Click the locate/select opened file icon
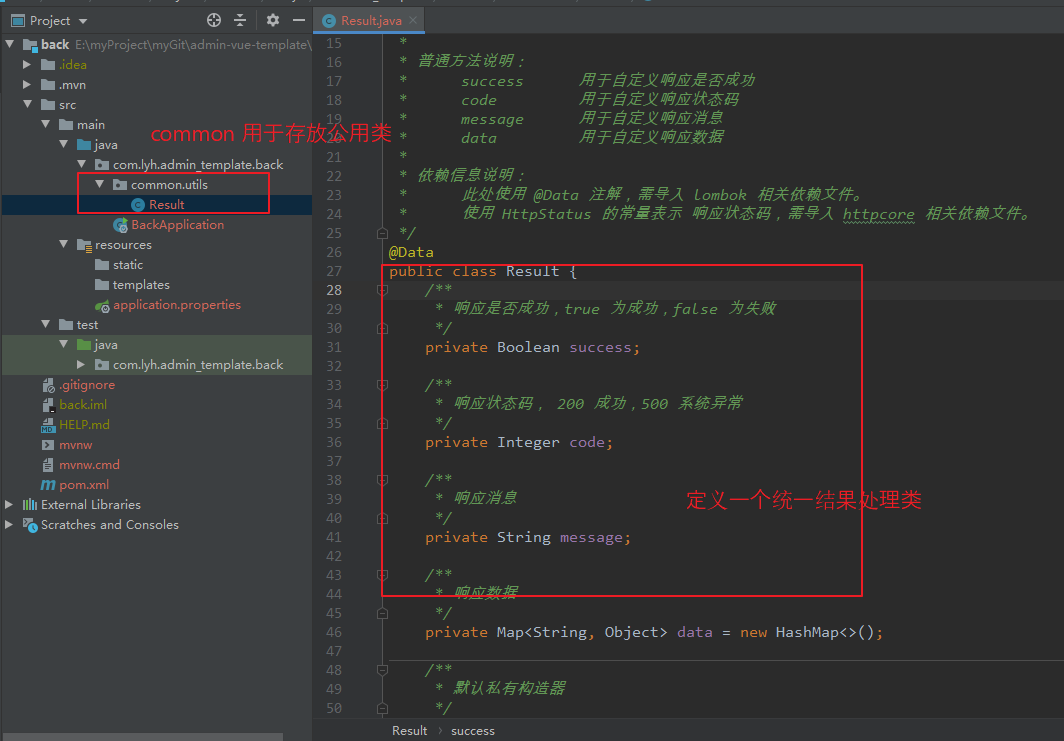 [x=214, y=20]
